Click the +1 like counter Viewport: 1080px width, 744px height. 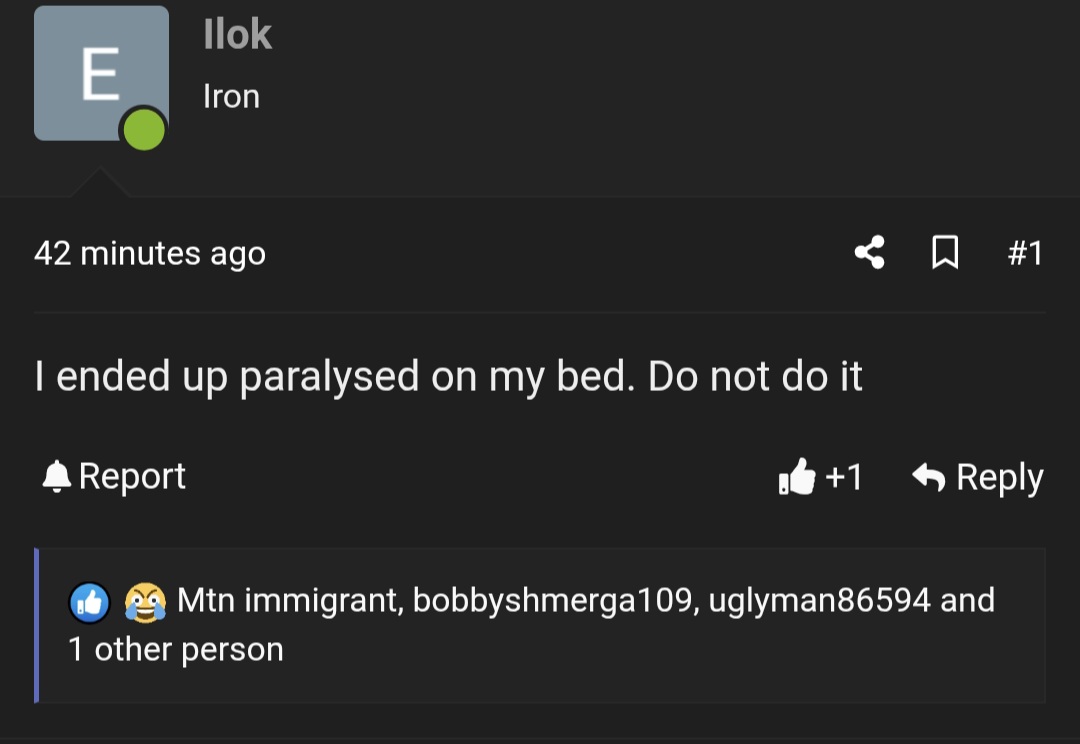click(x=843, y=477)
